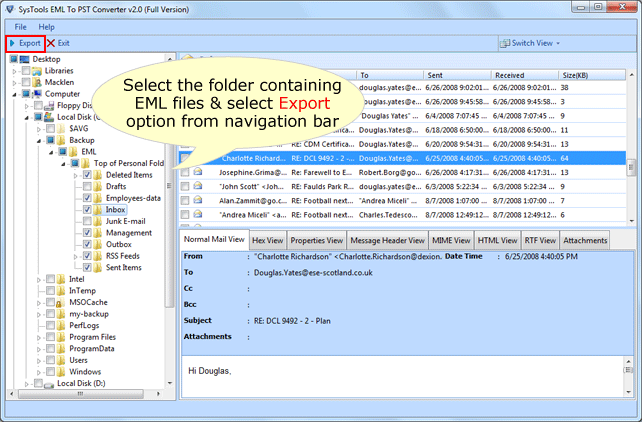Viewport: 642px width, 422px height.
Task: Select the PerfLogs folder in tree
Action: tap(84, 326)
